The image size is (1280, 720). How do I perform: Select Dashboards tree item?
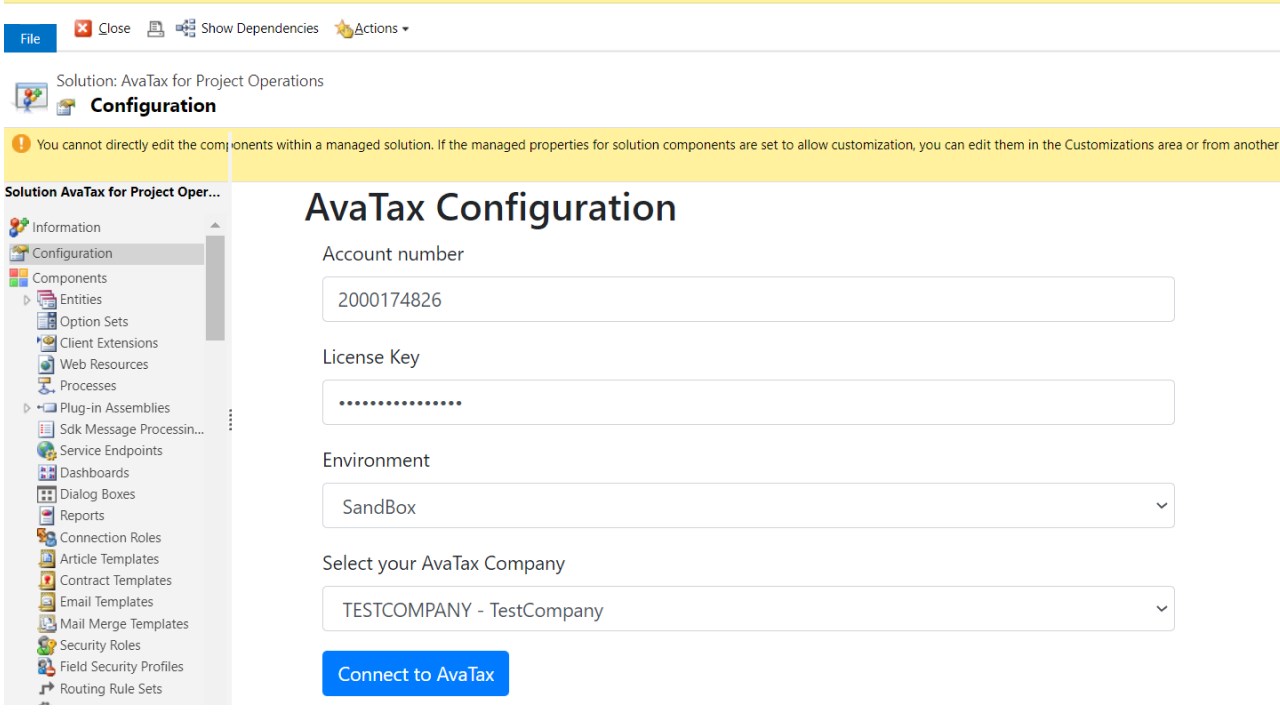[x=94, y=472]
